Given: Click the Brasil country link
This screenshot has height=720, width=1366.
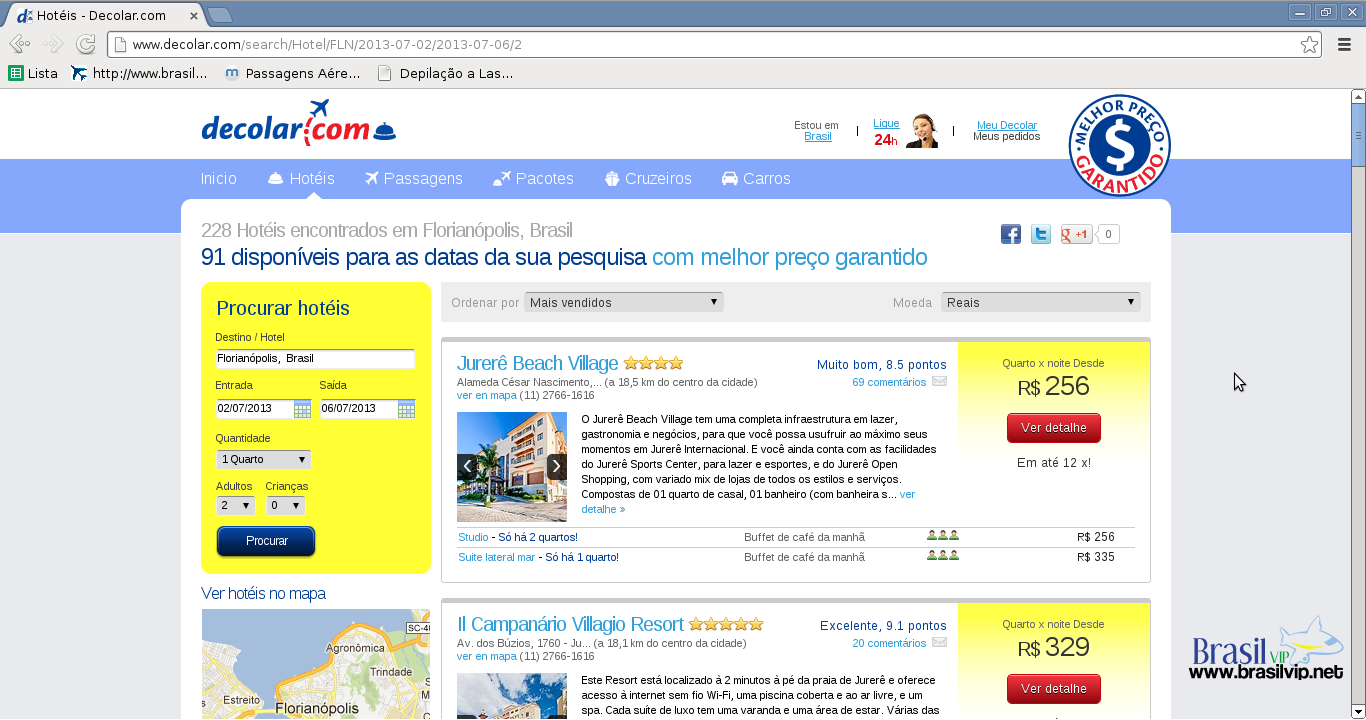Looking at the screenshot, I should coord(818,137).
